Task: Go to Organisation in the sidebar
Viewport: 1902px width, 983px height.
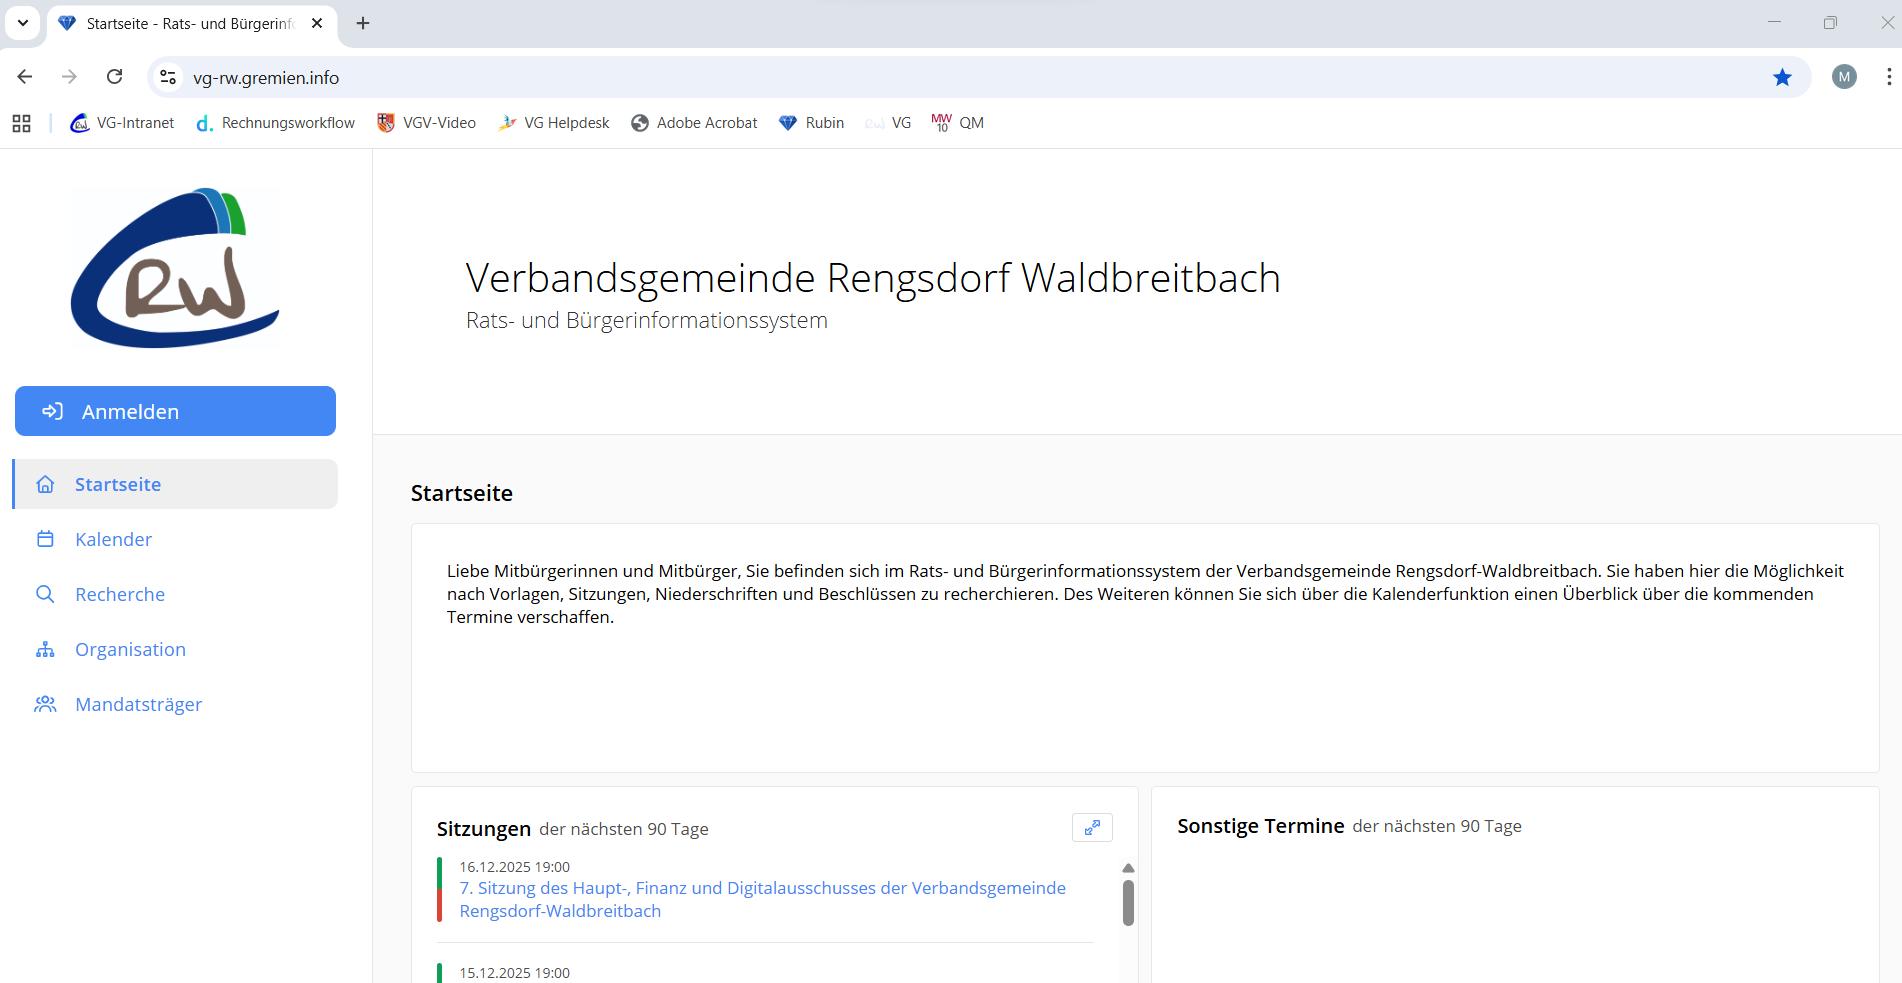Action: (130, 649)
